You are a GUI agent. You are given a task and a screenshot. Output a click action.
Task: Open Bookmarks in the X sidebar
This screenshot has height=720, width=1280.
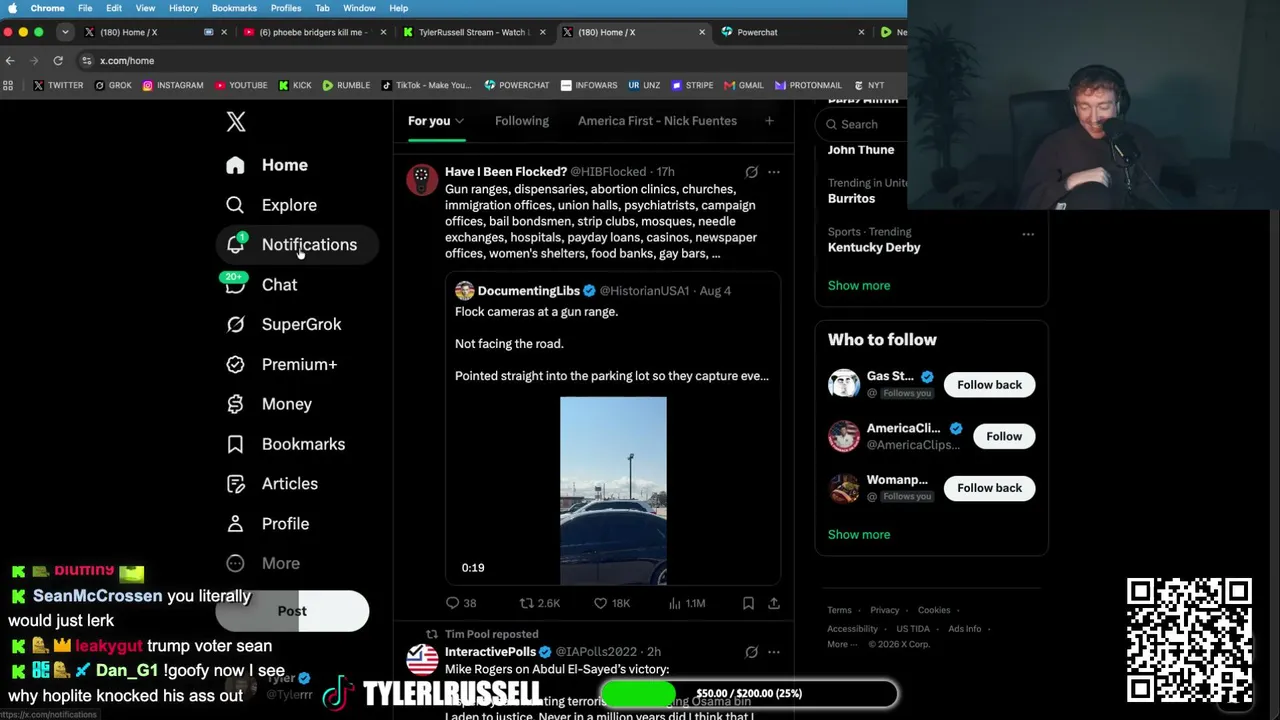click(x=285, y=444)
